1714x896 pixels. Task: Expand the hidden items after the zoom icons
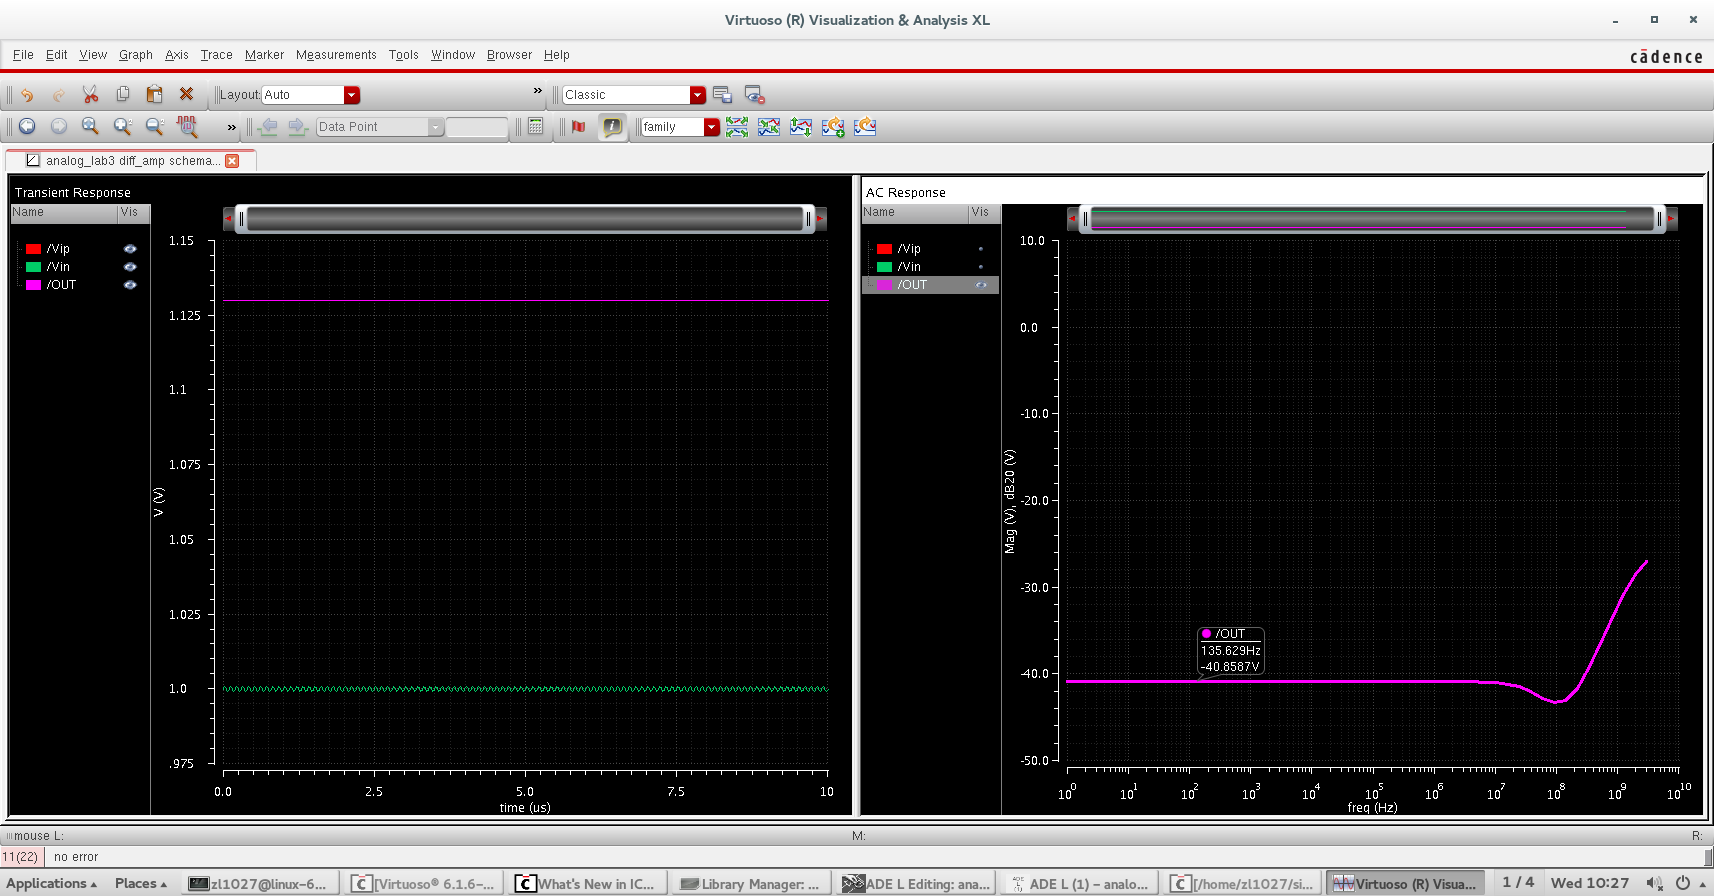coord(232,127)
